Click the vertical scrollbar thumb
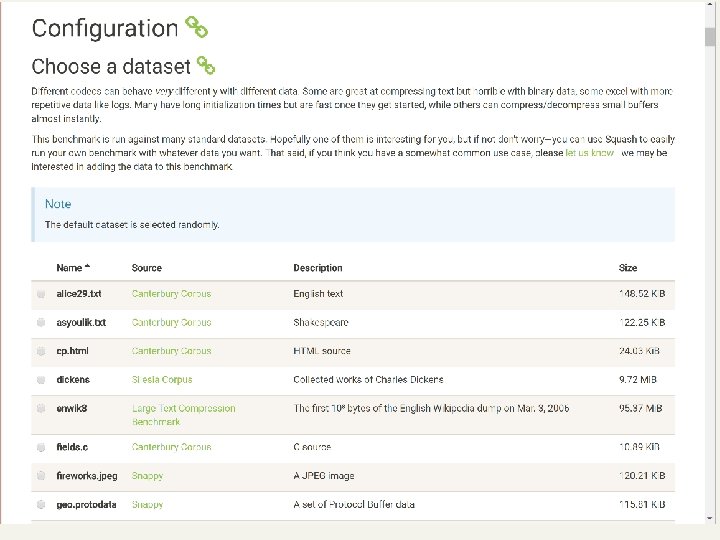The image size is (720, 540). 710,37
